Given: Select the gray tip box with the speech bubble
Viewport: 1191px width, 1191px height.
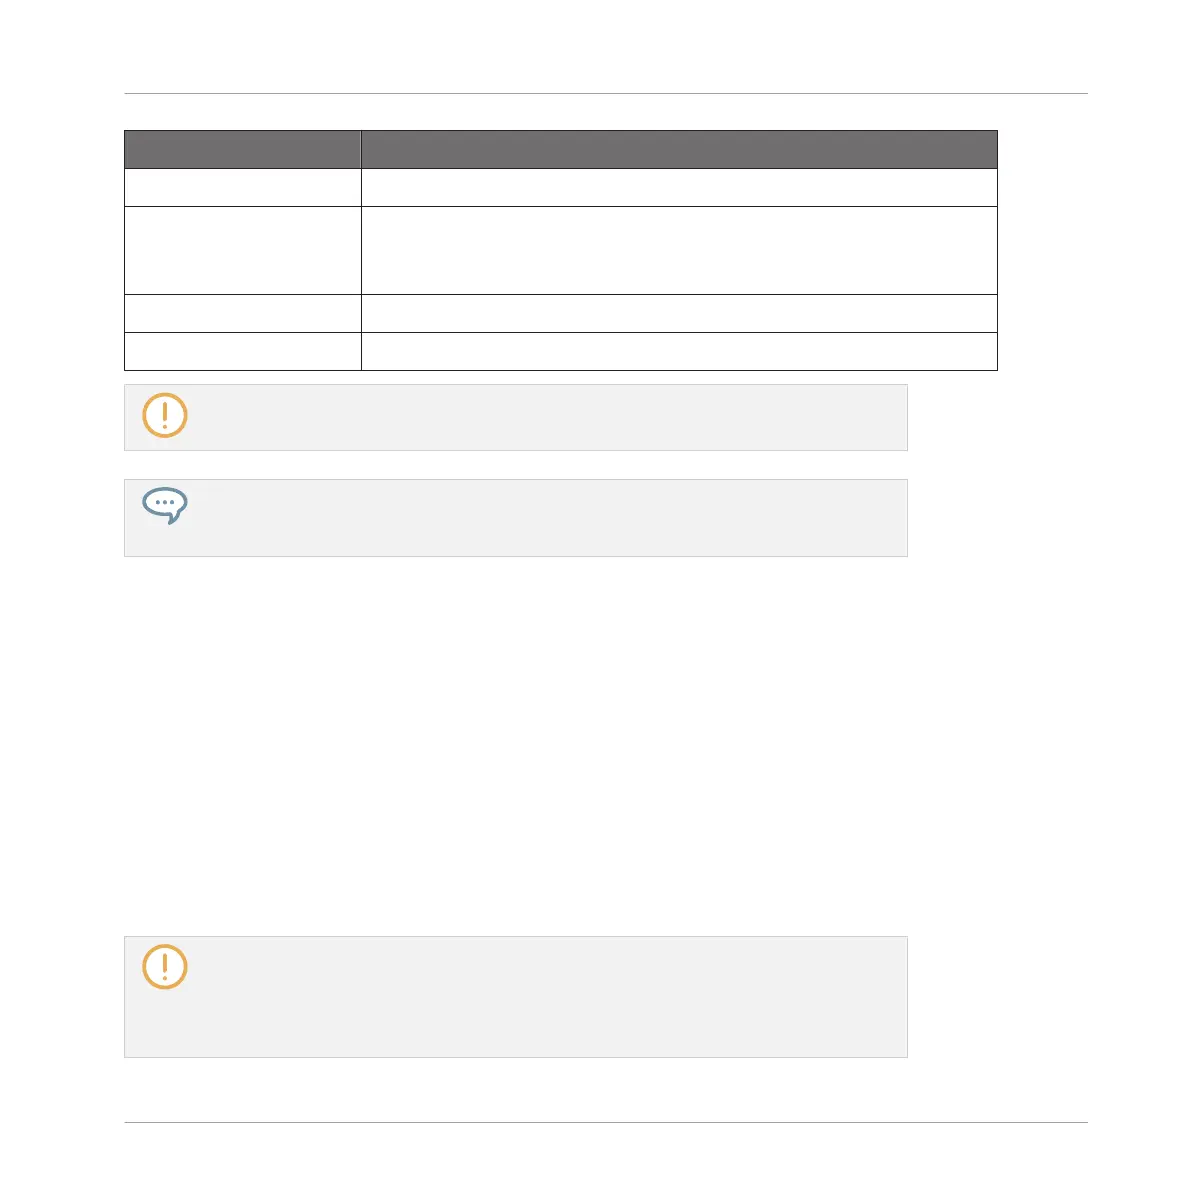Looking at the screenshot, I should point(516,518).
